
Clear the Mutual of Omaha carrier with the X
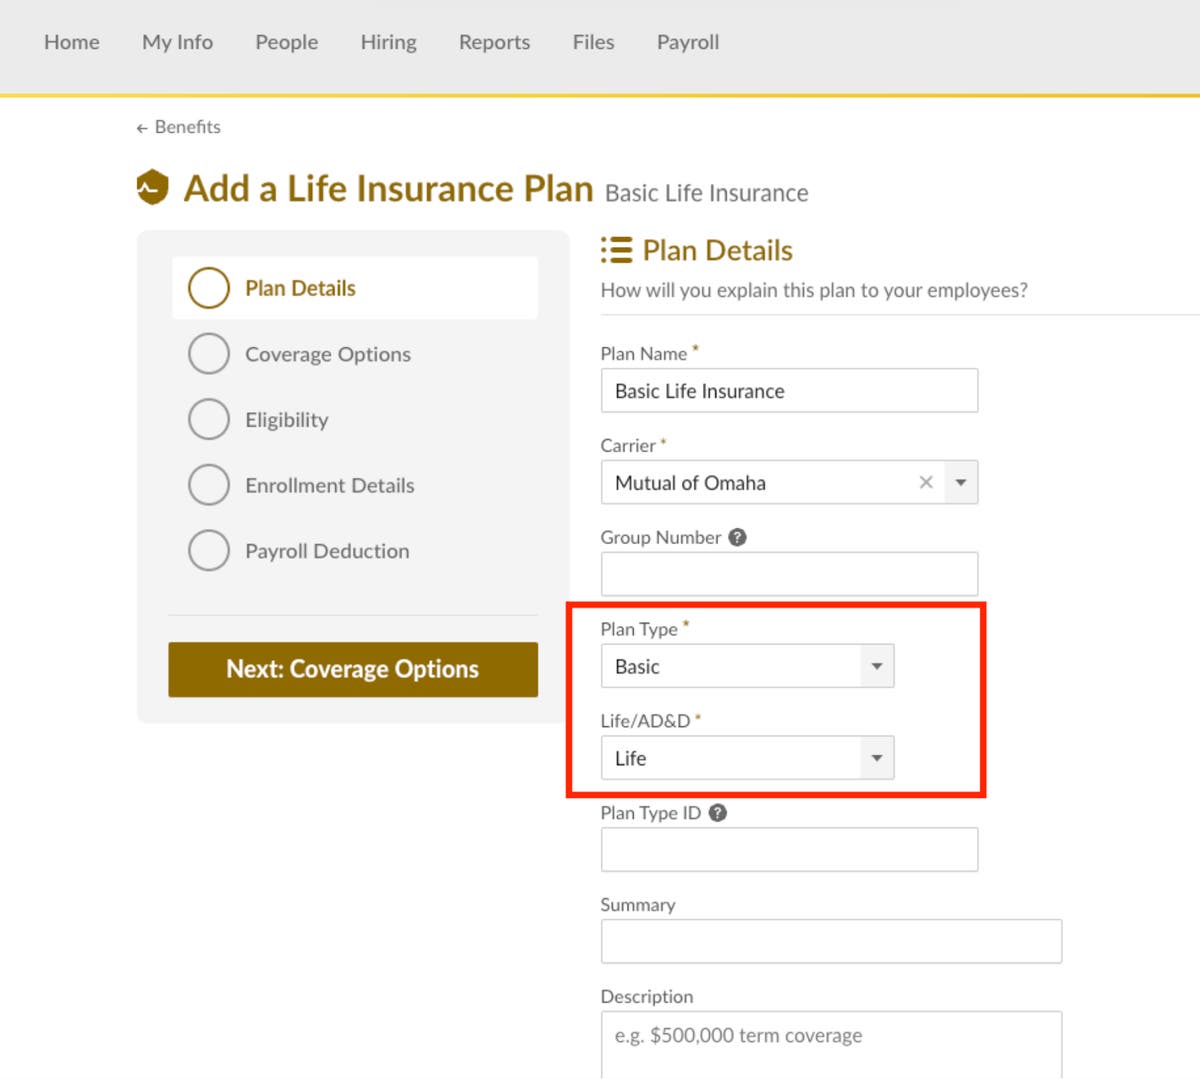926,482
